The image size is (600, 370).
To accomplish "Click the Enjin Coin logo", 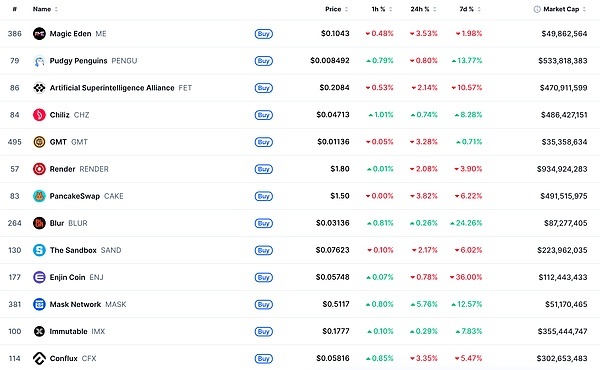I will (39, 277).
